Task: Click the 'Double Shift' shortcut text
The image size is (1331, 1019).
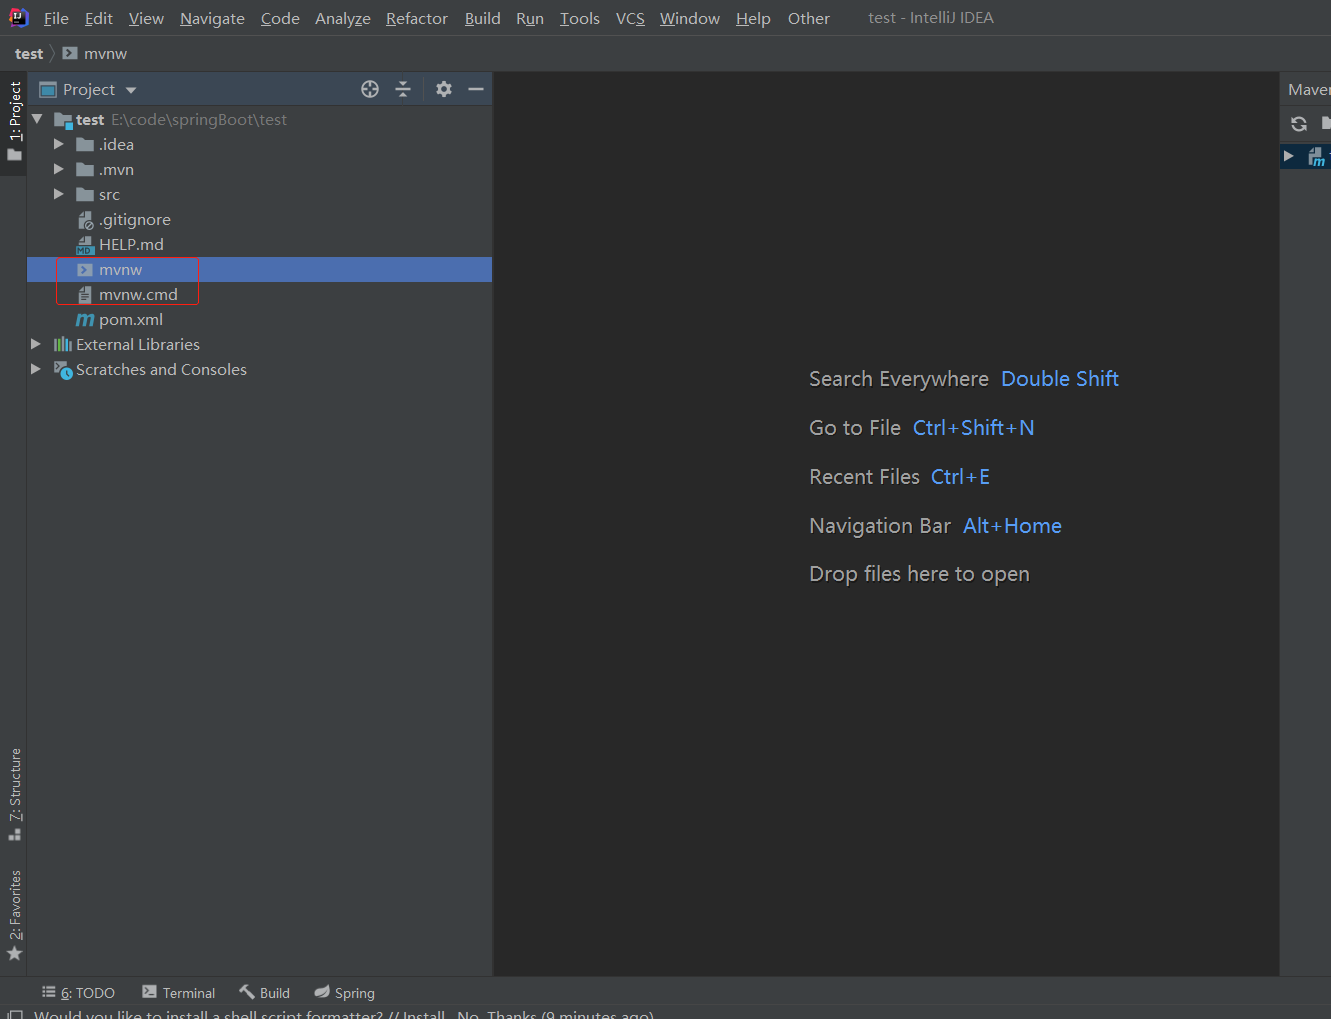Action: (x=1060, y=379)
